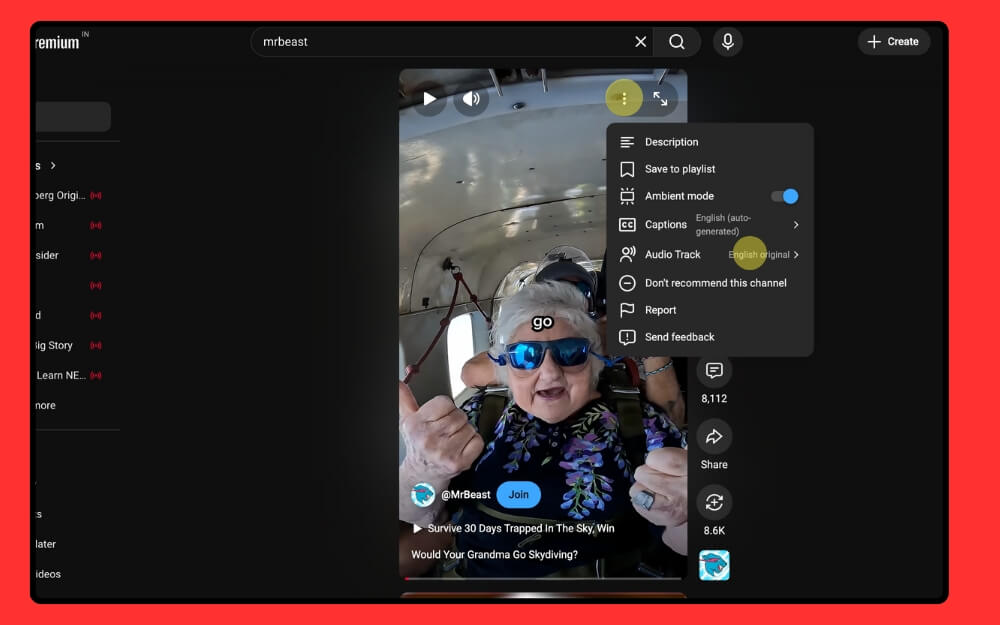Image resolution: width=1000 pixels, height=625 pixels.
Task: Click the Share icon
Action: click(x=714, y=436)
